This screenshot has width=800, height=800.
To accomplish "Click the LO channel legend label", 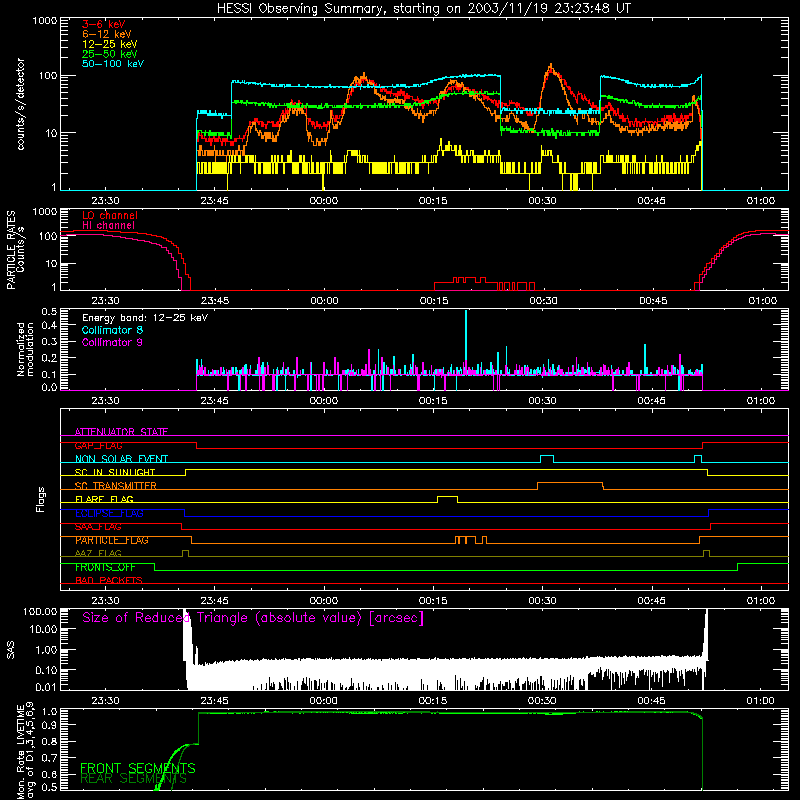I will (110, 215).
